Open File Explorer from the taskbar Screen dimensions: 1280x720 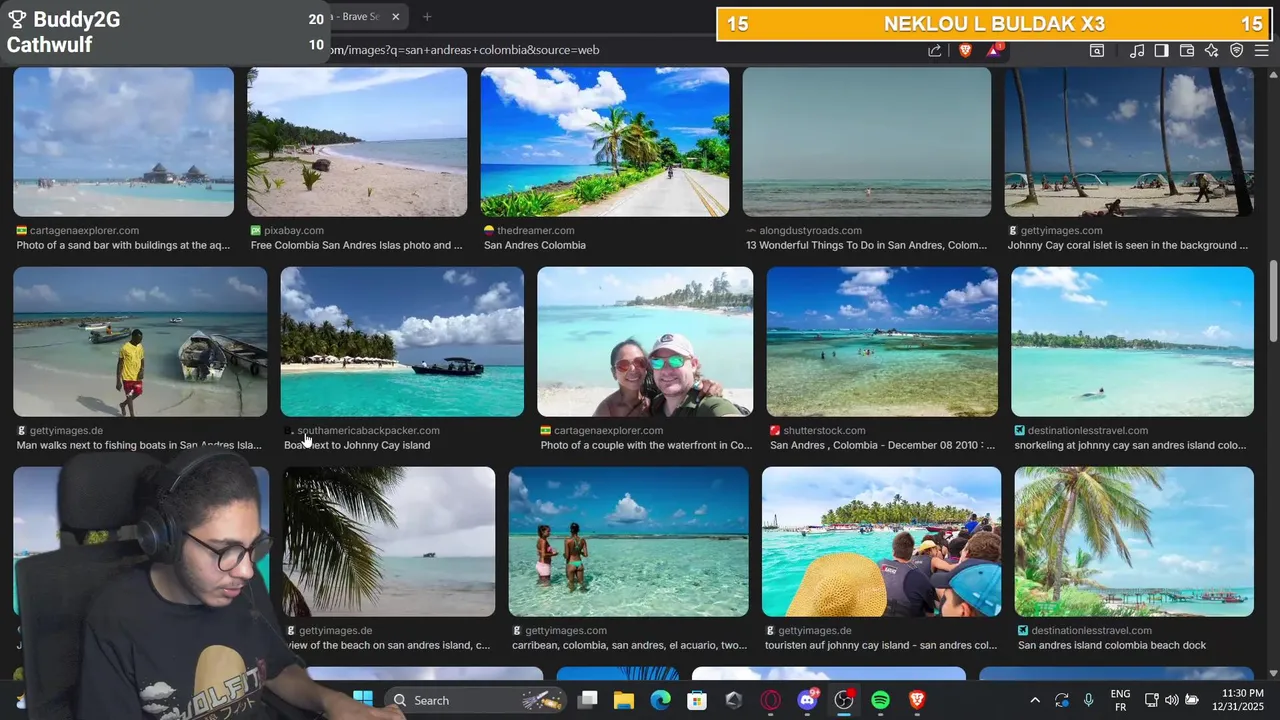(x=623, y=700)
